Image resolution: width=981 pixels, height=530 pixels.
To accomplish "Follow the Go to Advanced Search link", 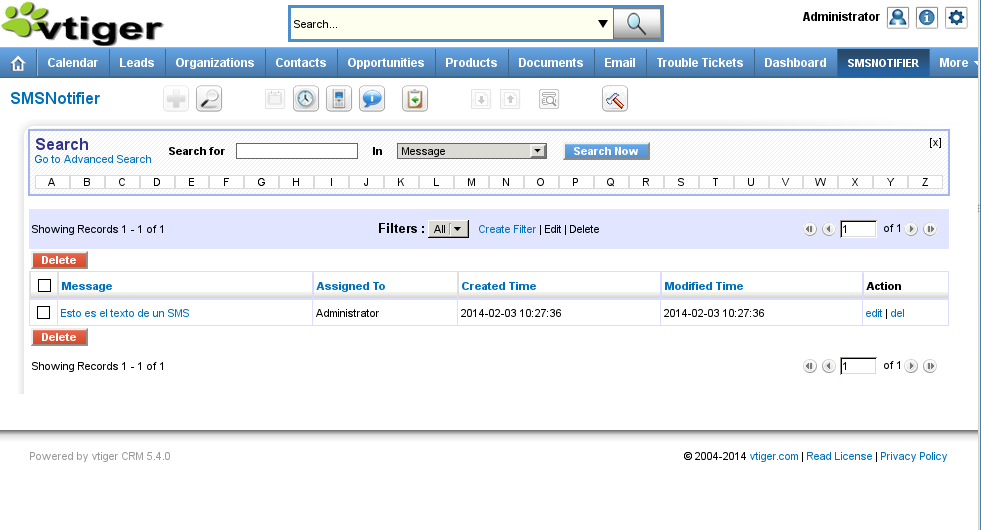I will pyautogui.click(x=93, y=160).
